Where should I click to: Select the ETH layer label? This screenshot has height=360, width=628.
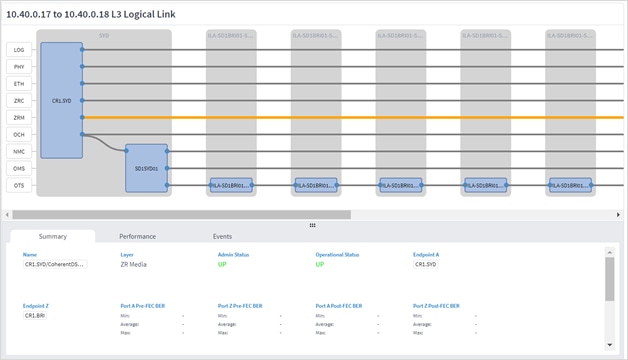click(19, 84)
